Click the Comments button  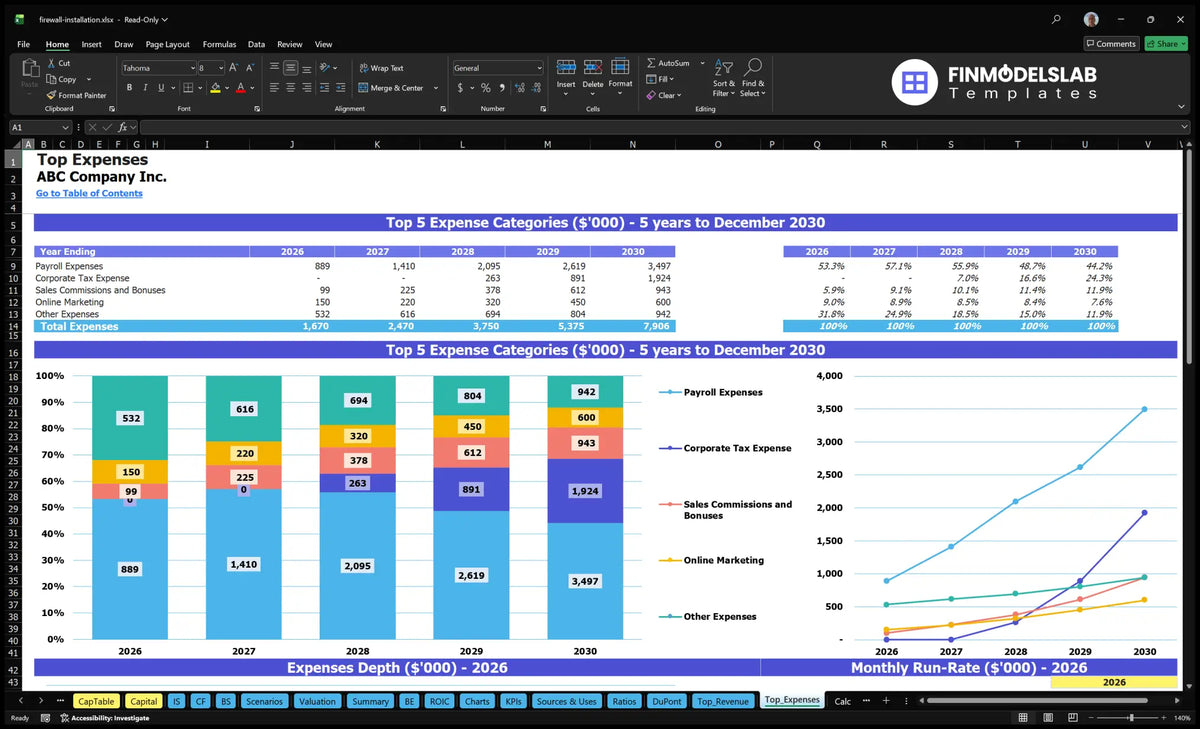[x=1111, y=44]
